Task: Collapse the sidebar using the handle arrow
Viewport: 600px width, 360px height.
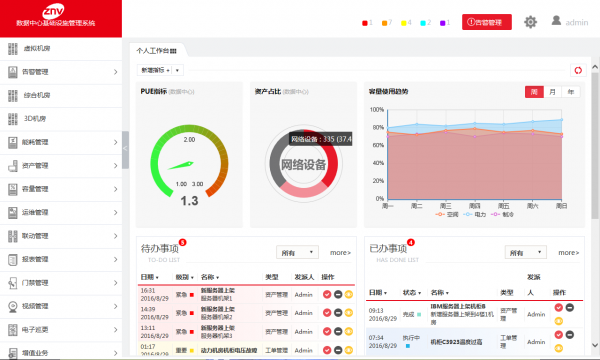Action: click(x=125, y=149)
